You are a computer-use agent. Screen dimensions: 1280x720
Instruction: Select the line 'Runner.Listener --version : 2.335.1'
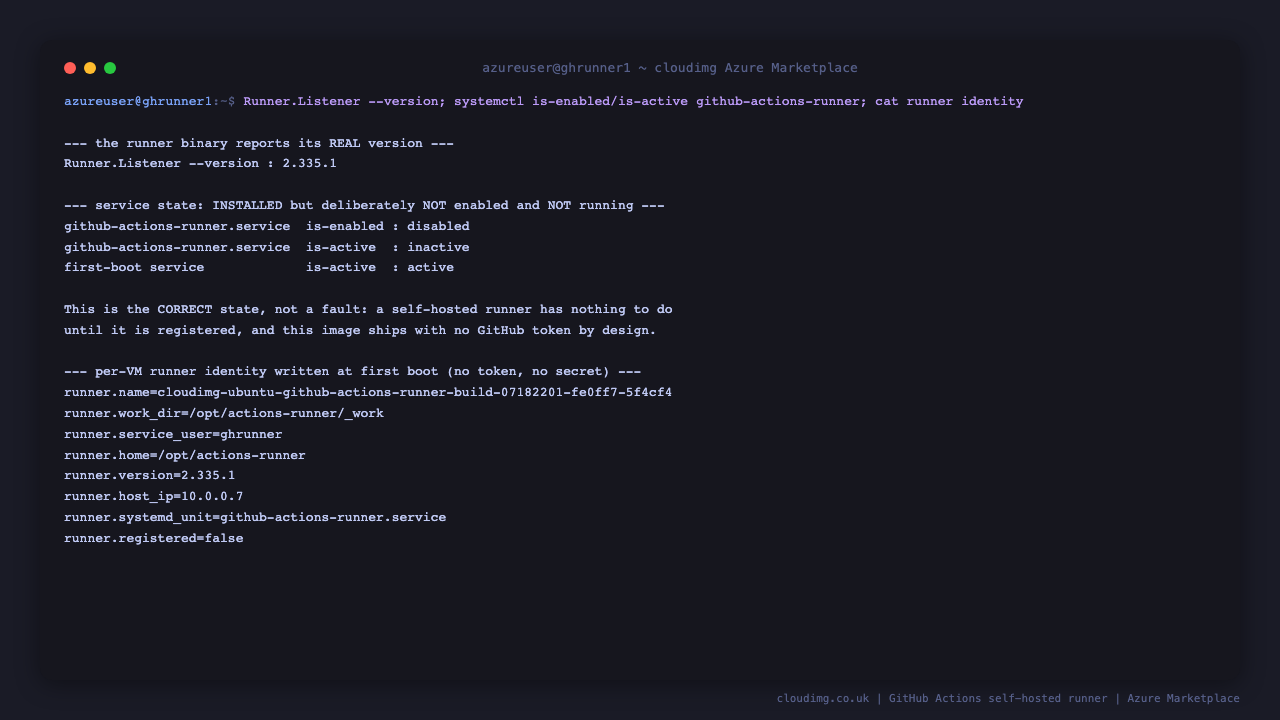click(200, 163)
